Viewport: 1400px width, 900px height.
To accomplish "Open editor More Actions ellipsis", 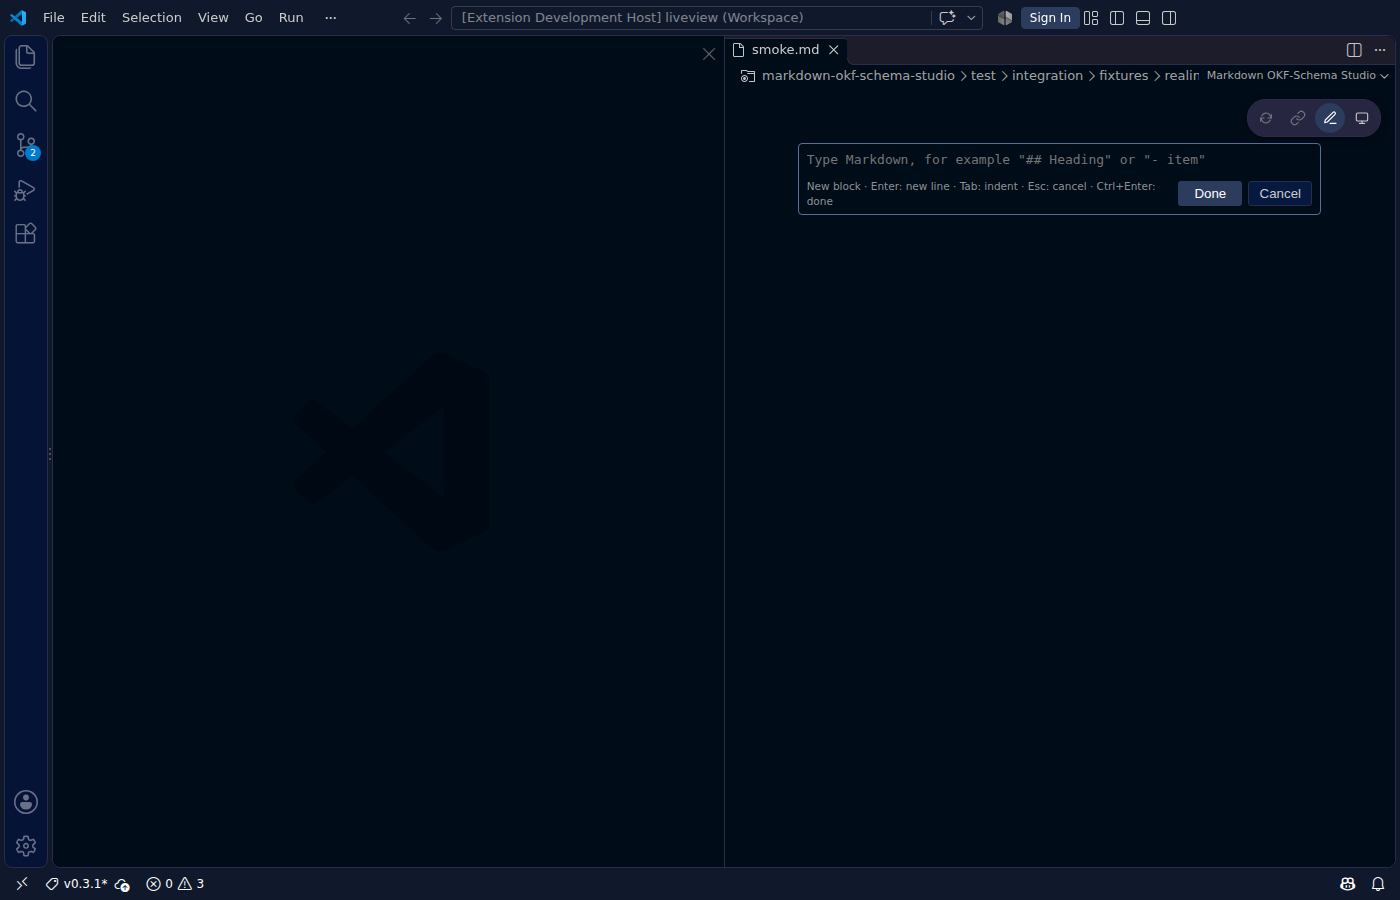I will coord(1380,50).
